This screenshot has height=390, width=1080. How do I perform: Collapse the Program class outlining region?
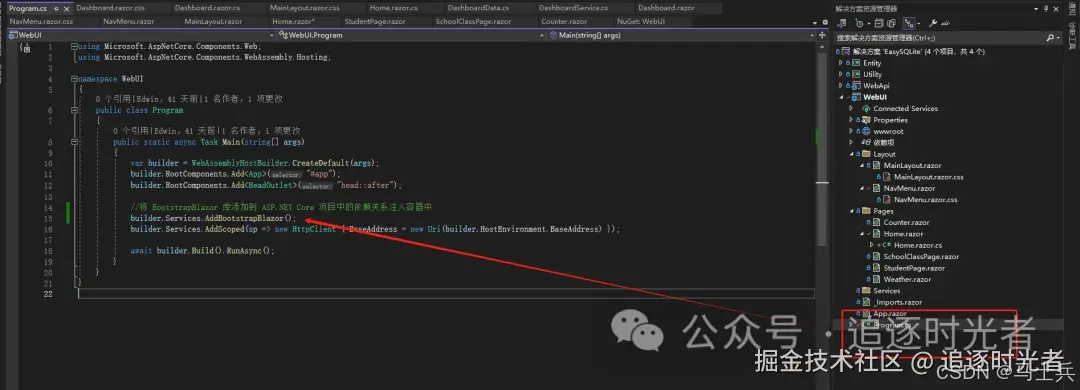(74, 110)
